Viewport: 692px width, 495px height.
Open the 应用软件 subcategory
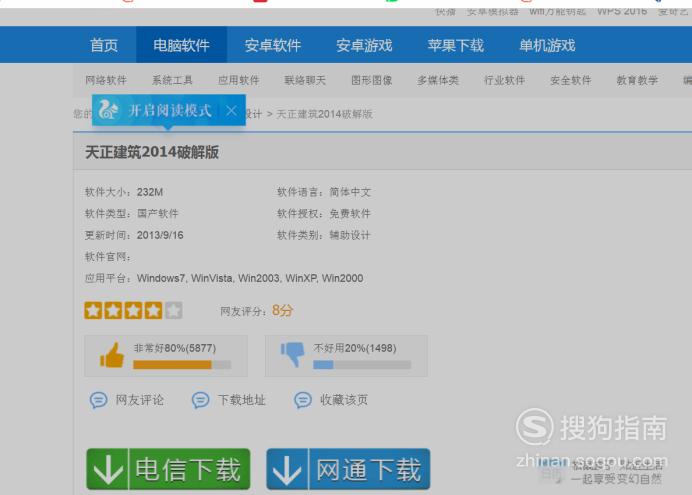239,80
